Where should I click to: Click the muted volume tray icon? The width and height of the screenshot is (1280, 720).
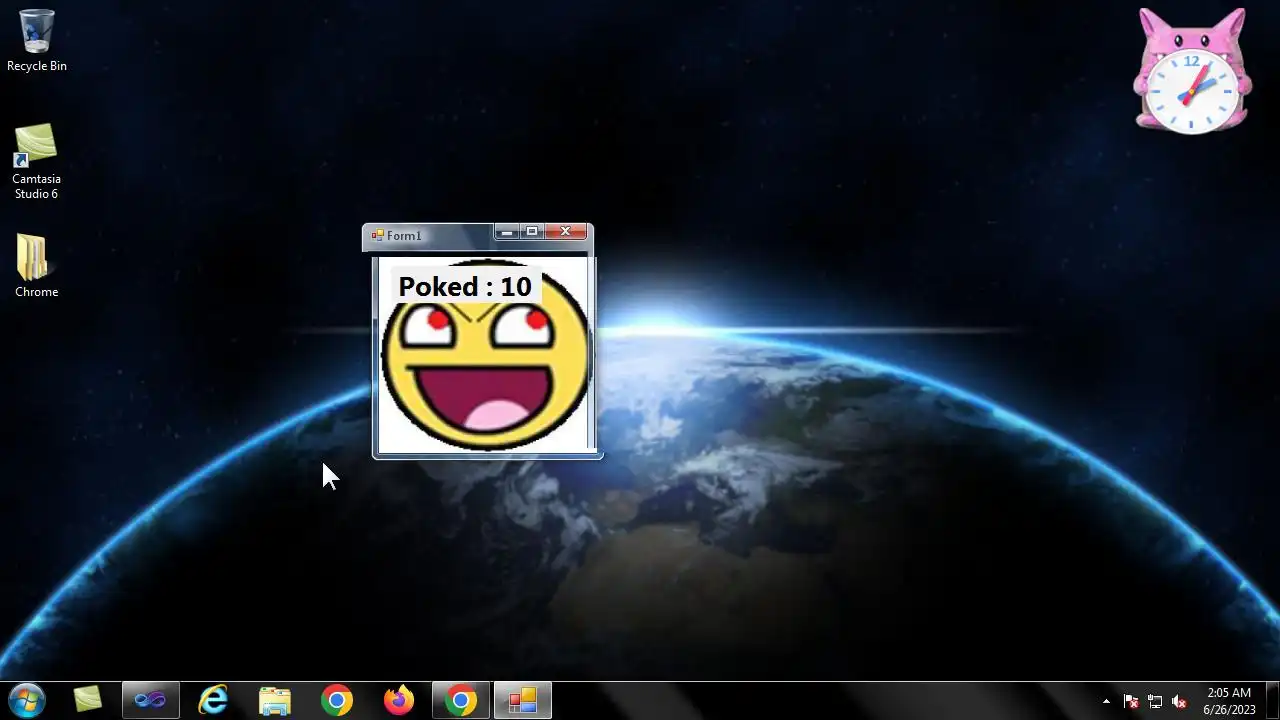click(1179, 701)
